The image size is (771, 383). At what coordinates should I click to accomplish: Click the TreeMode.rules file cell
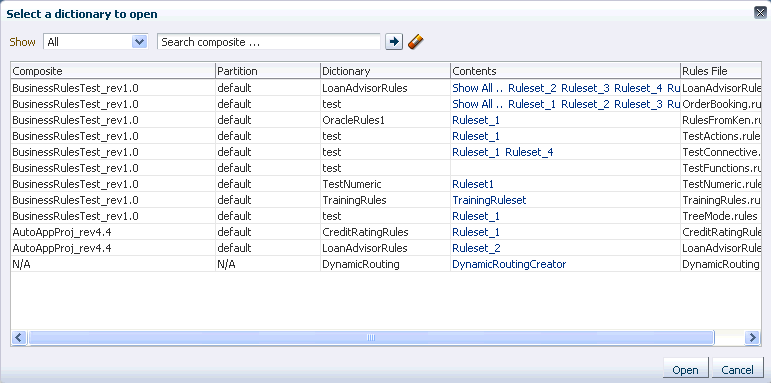(x=721, y=216)
